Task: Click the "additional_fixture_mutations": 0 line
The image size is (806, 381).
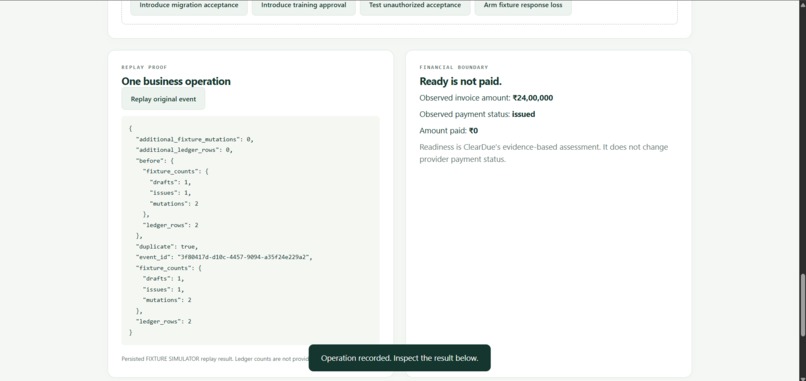Action: [x=194, y=139]
